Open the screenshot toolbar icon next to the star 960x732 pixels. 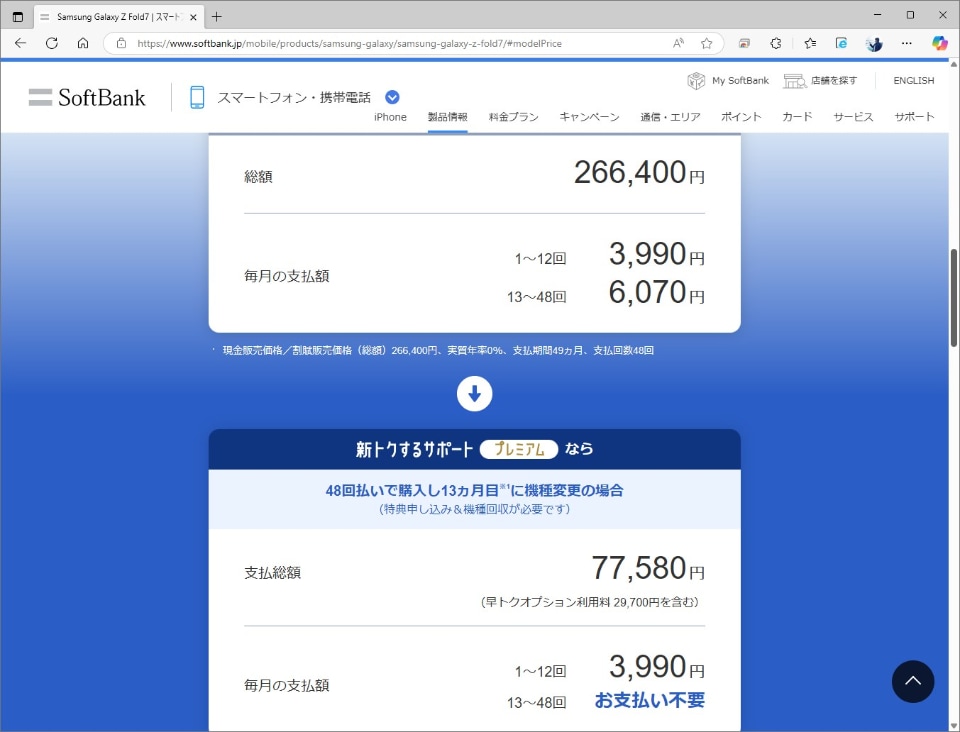(x=744, y=43)
